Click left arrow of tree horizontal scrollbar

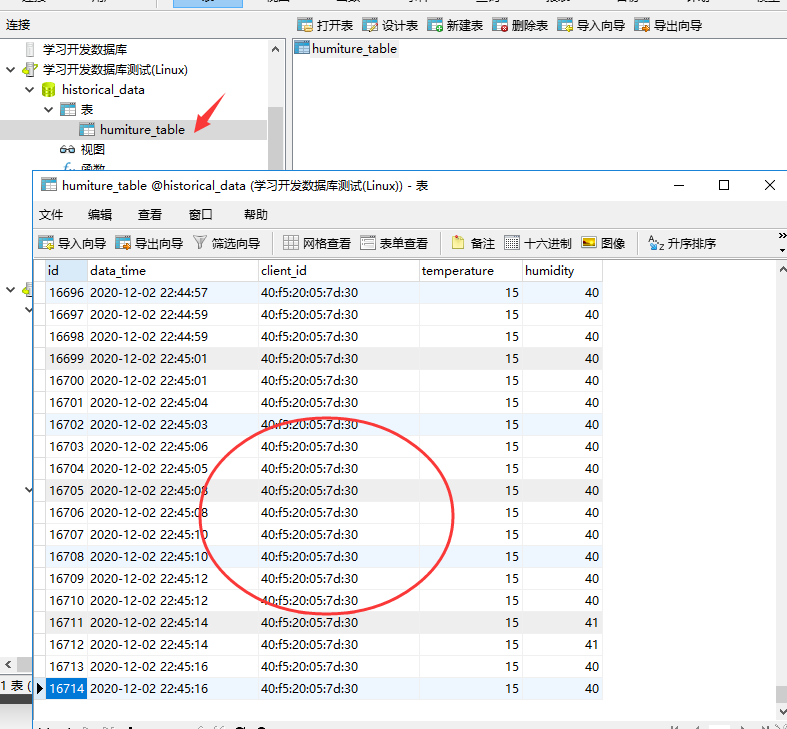coord(9,664)
